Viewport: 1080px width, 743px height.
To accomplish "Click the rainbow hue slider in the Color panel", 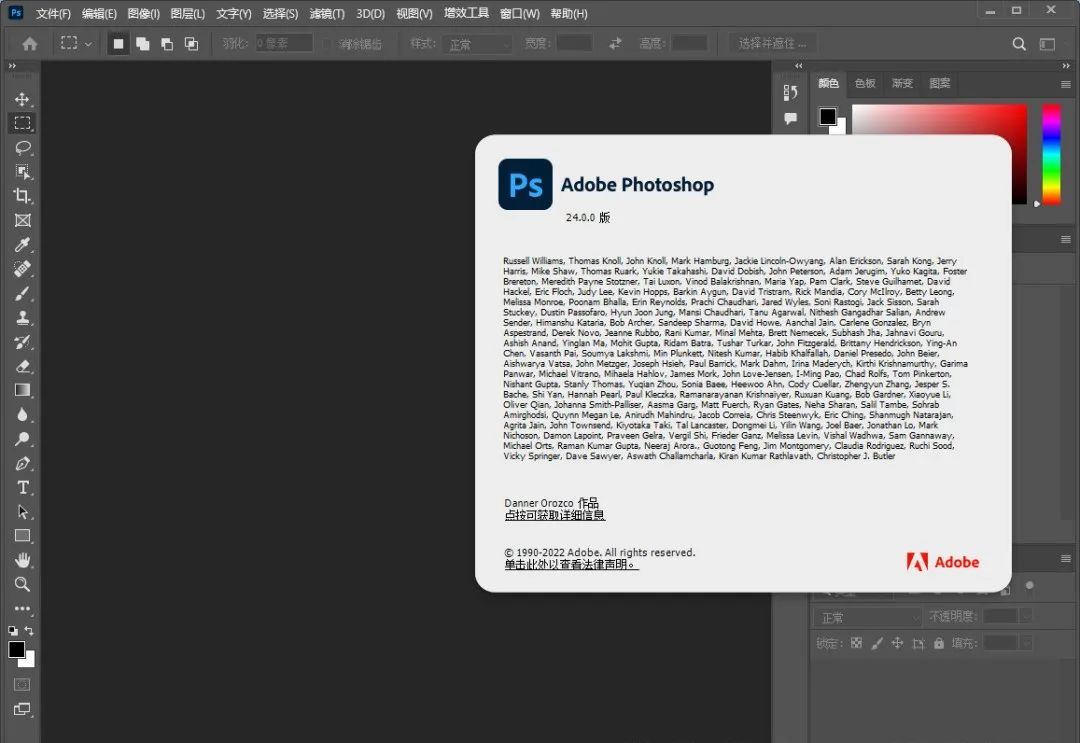I will coord(1051,155).
